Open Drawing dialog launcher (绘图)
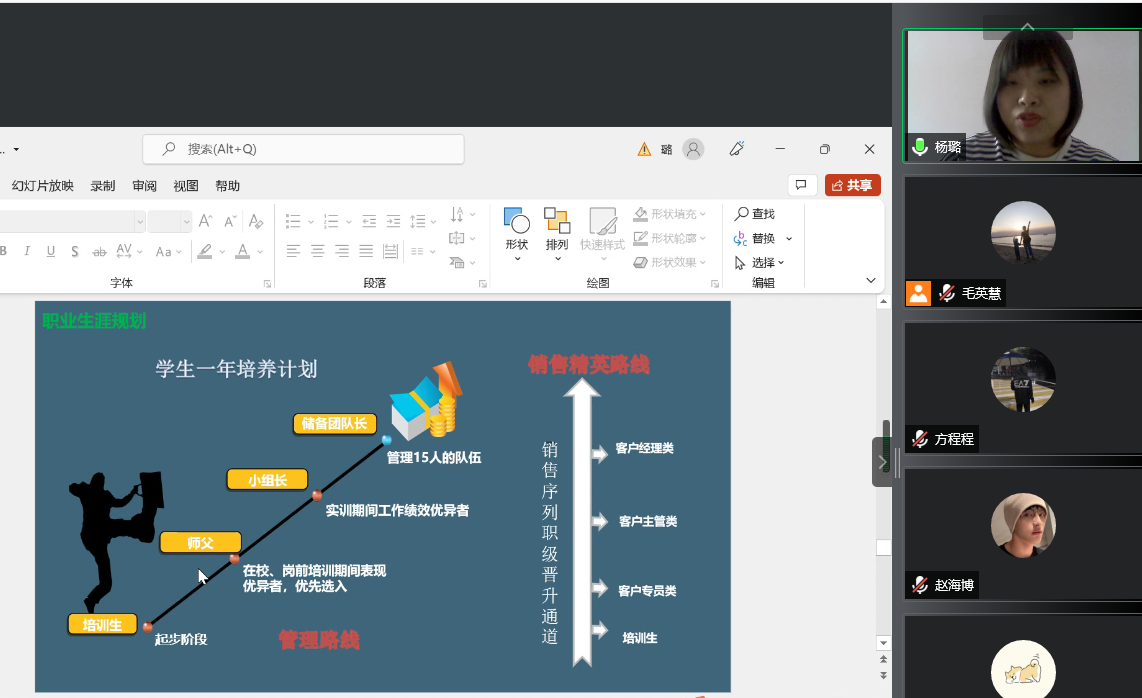 (x=714, y=283)
